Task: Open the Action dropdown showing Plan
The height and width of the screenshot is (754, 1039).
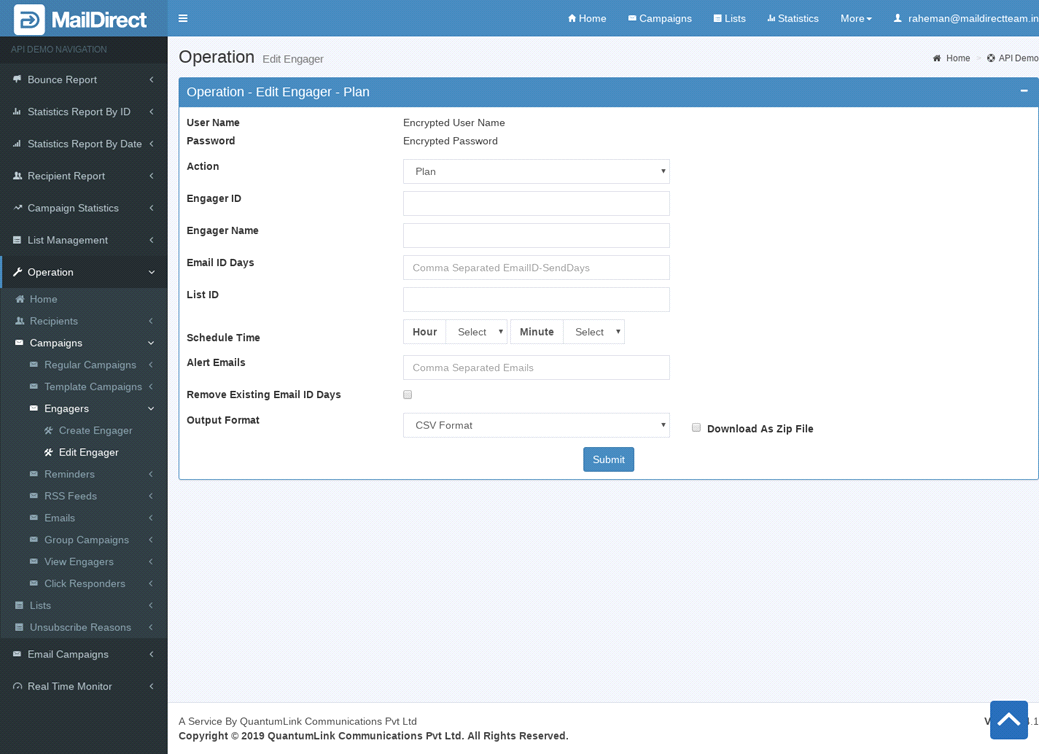Action: click(x=536, y=171)
